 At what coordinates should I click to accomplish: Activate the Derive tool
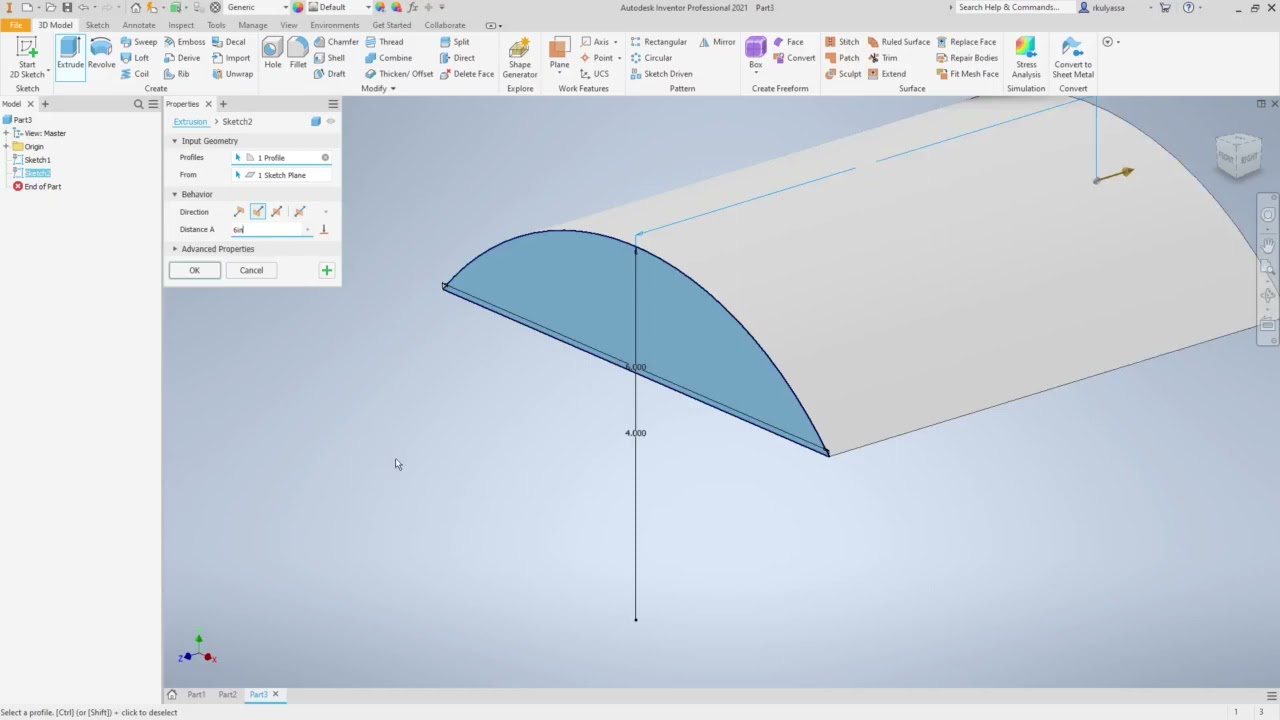(182, 58)
